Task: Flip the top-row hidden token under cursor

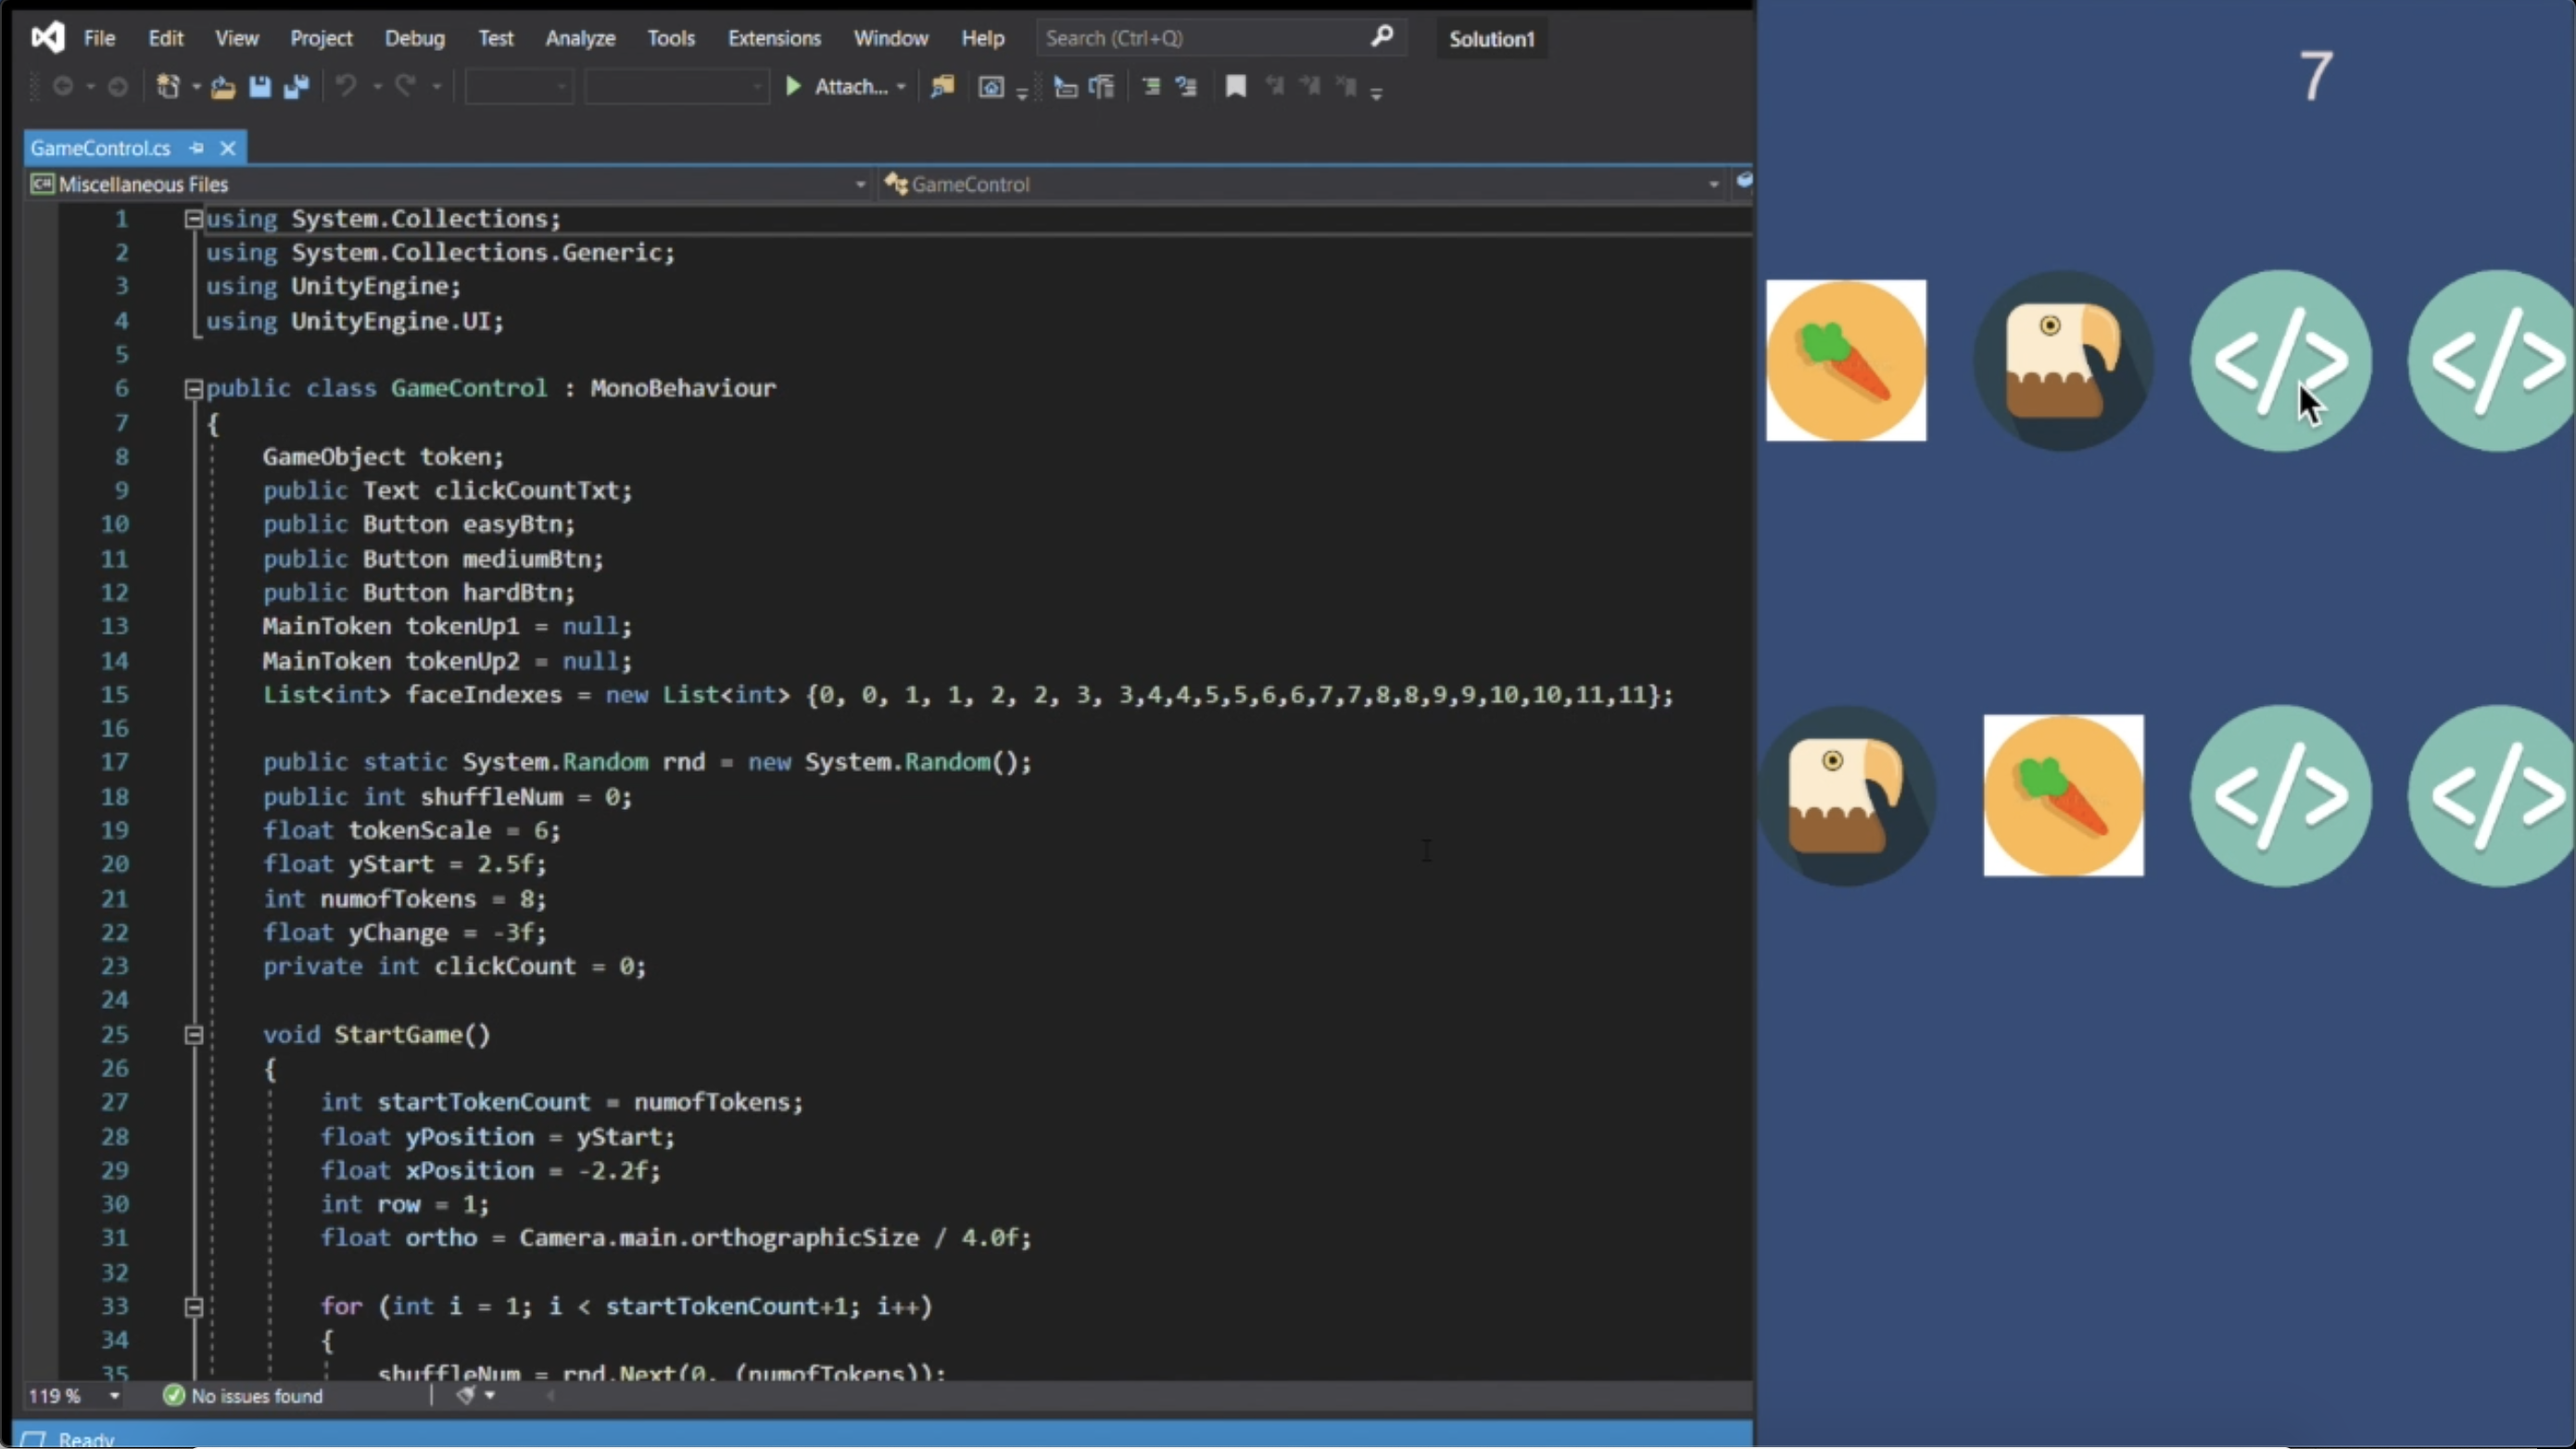Action: pyautogui.click(x=2280, y=360)
